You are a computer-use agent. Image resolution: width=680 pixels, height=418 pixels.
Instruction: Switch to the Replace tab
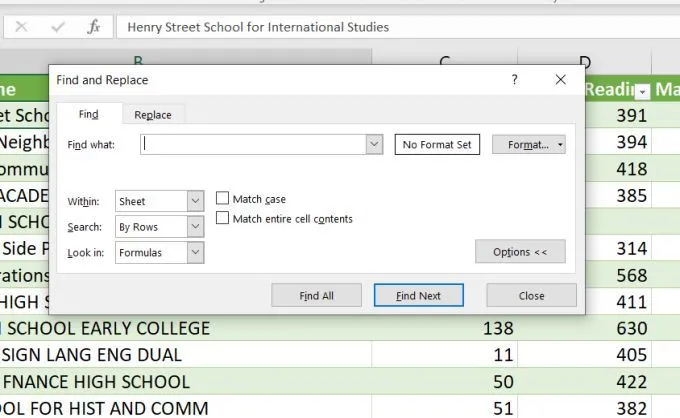coord(153,115)
